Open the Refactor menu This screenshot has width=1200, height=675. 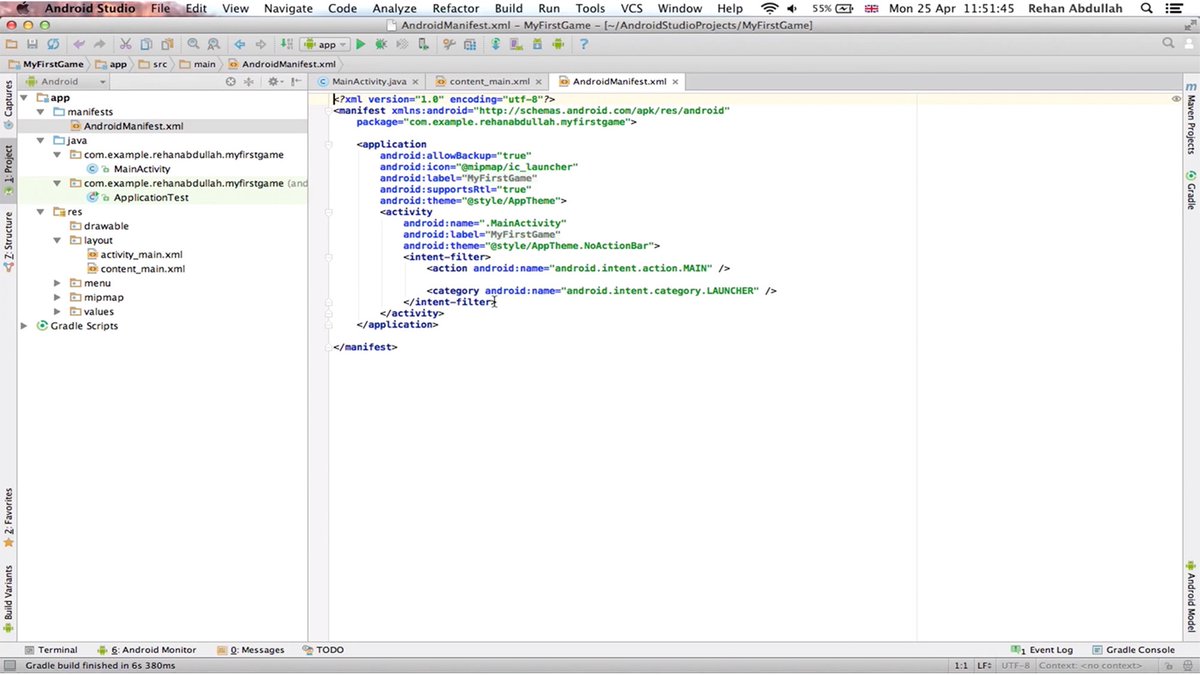pos(455,8)
